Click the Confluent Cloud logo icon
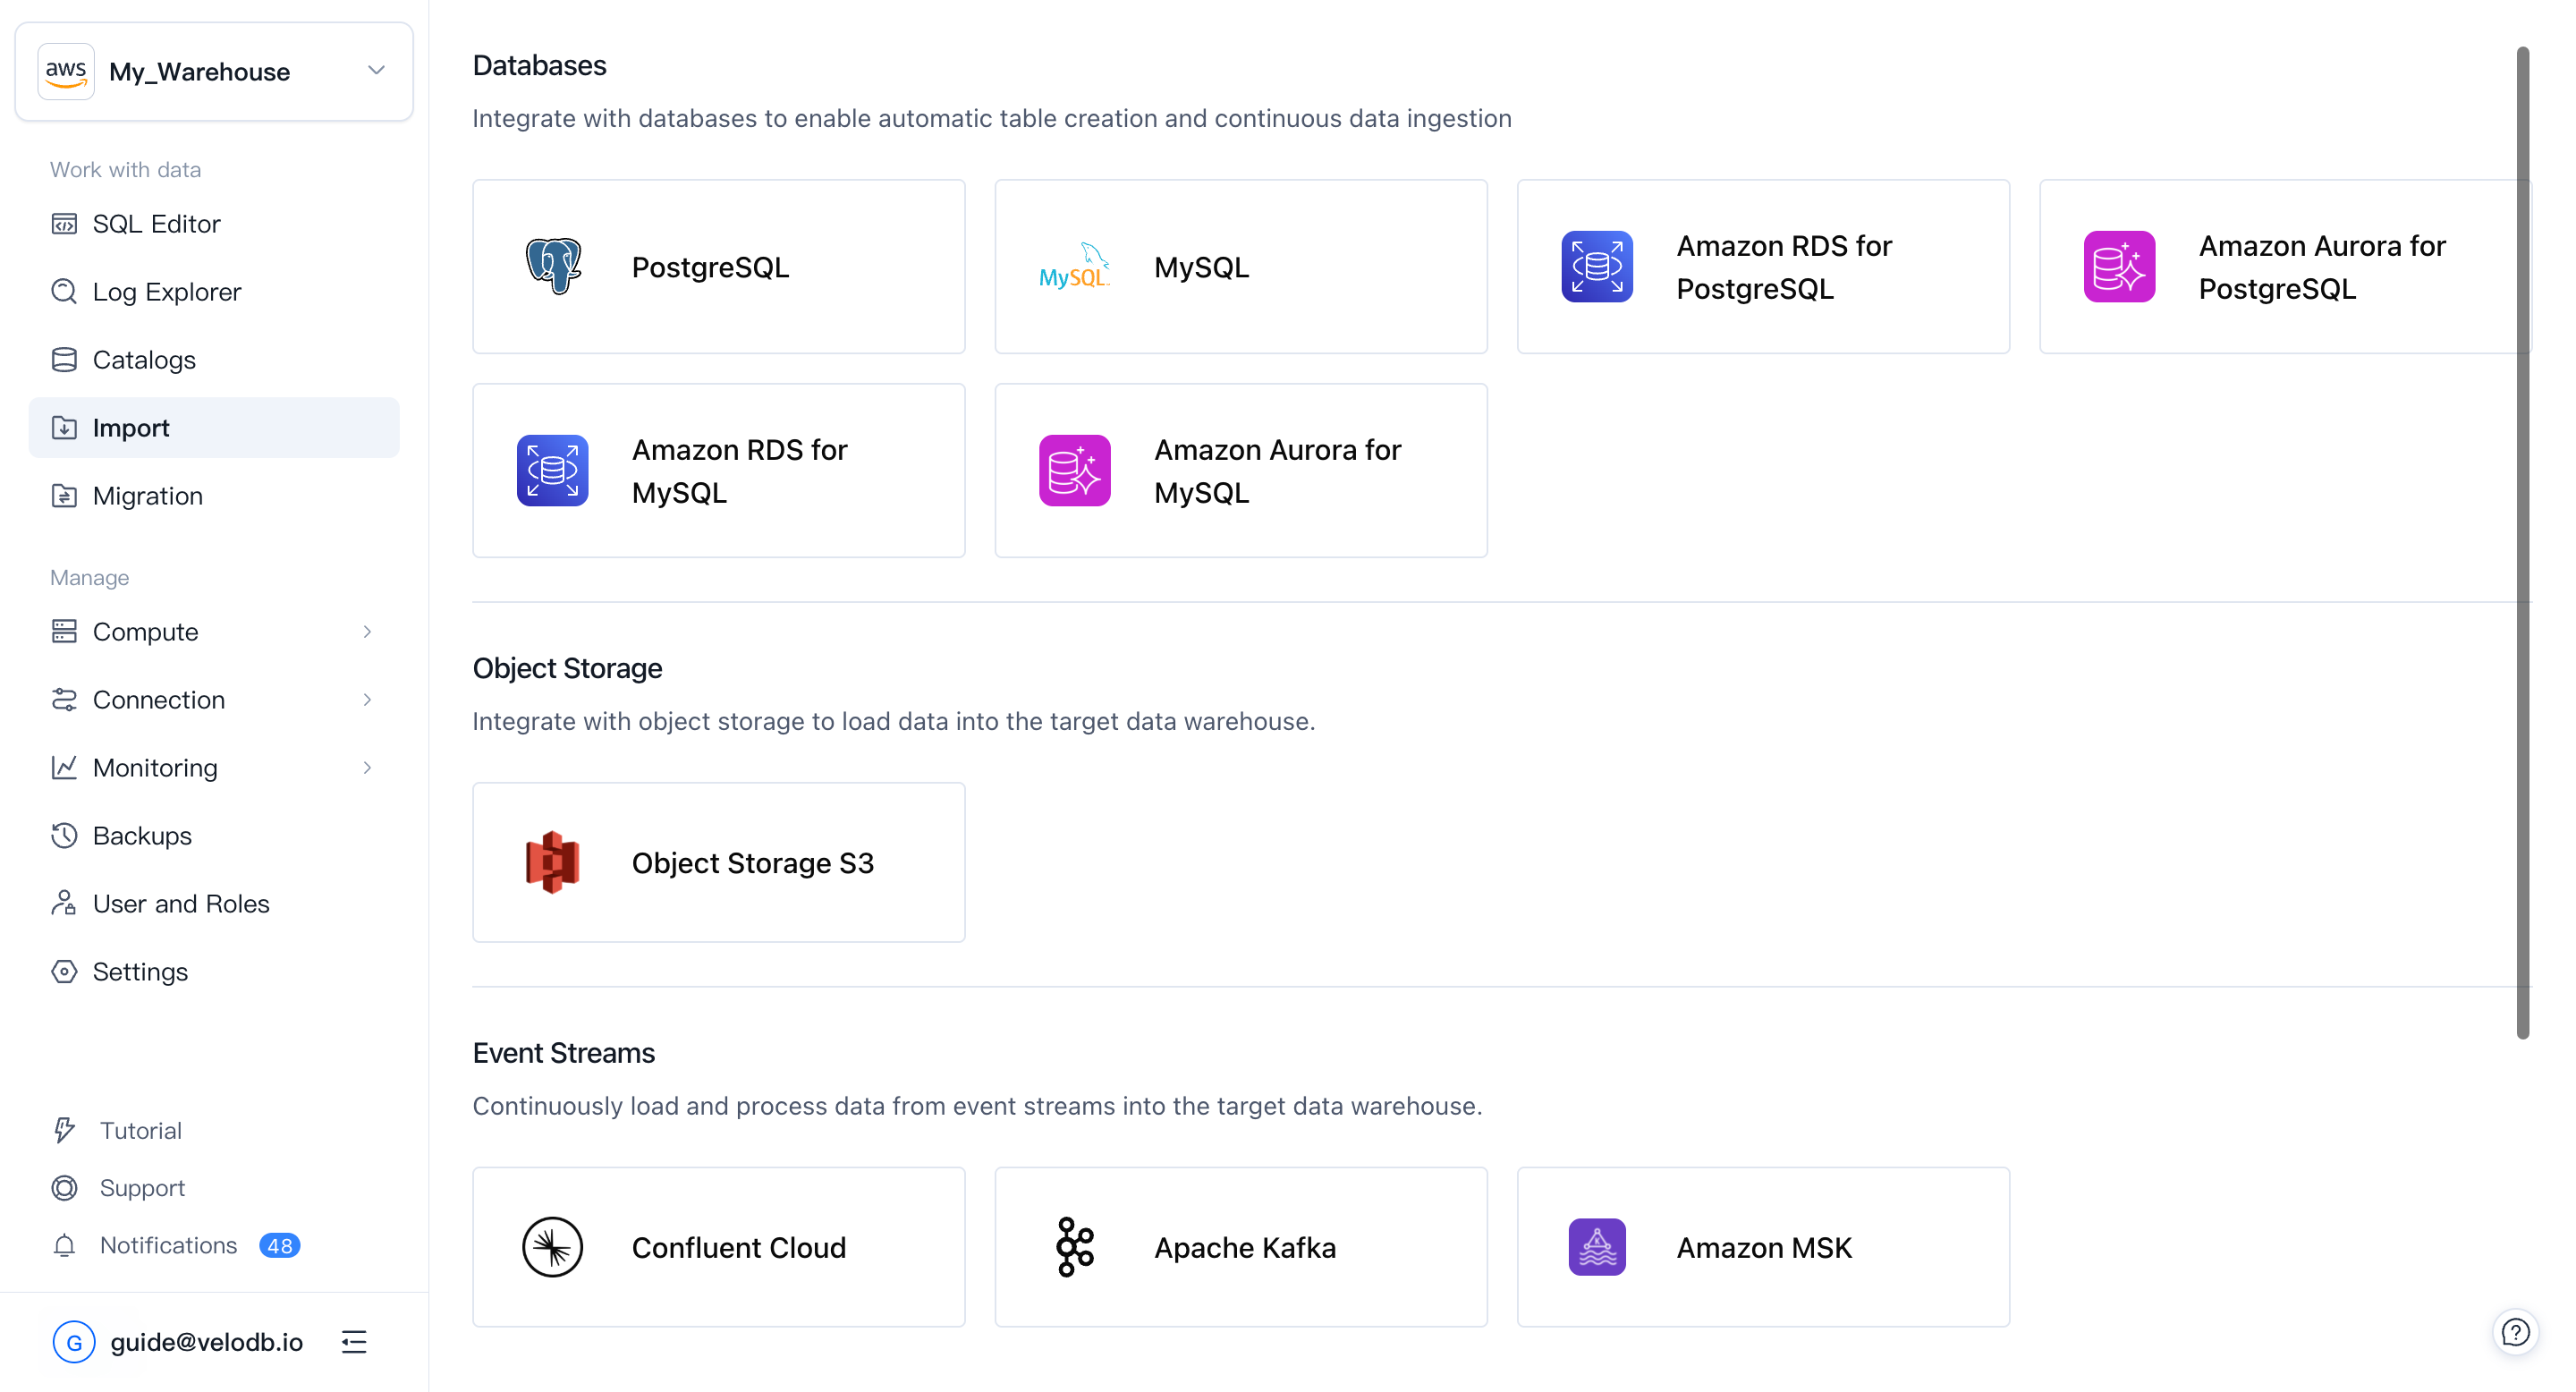The width and height of the screenshot is (2576, 1392). tap(553, 1247)
